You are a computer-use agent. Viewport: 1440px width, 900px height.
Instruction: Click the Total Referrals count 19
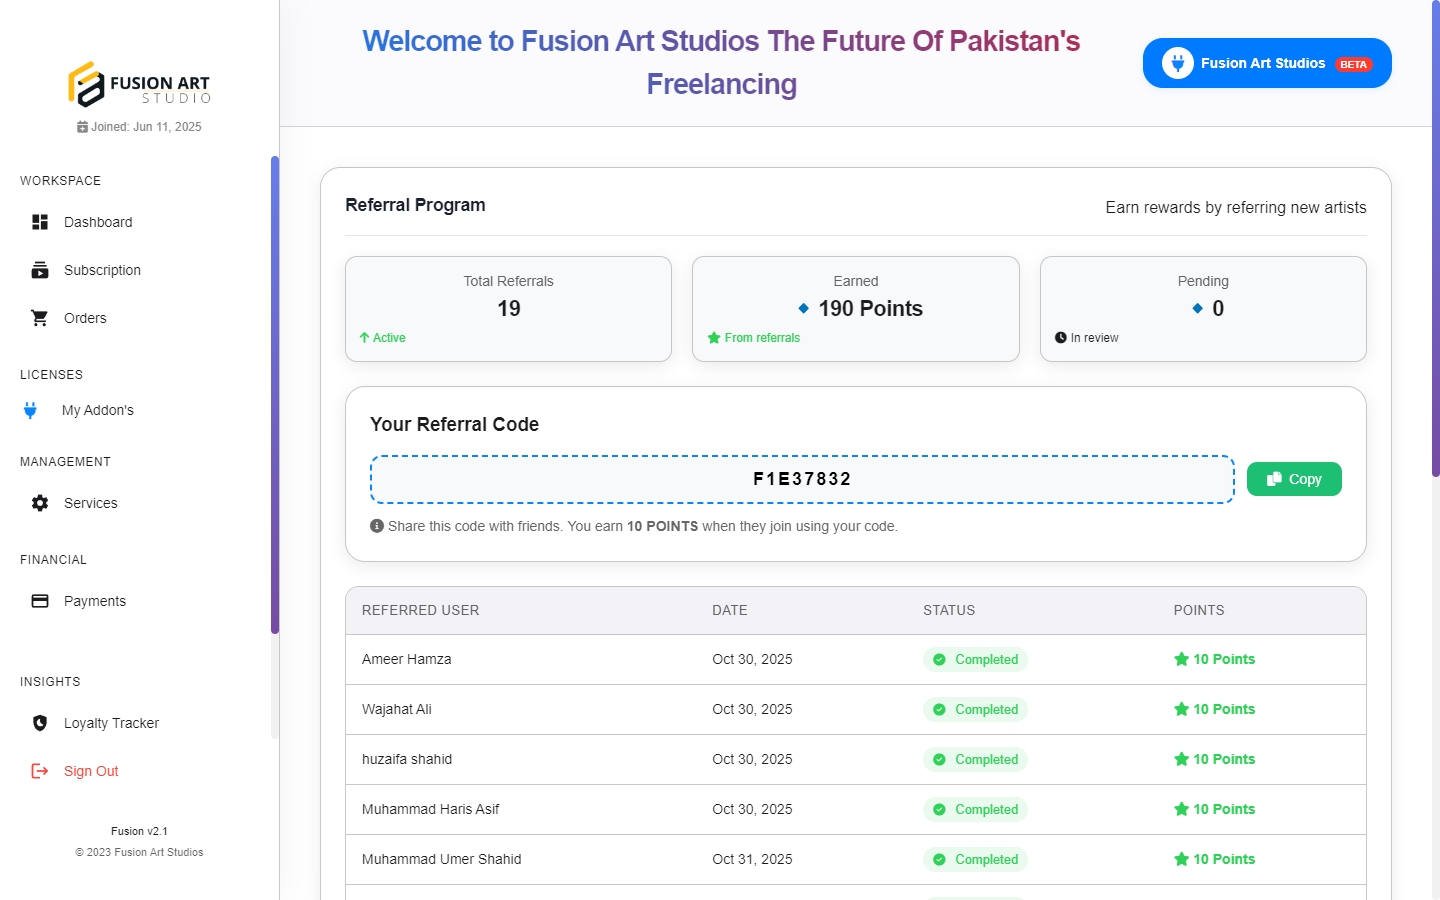509,308
